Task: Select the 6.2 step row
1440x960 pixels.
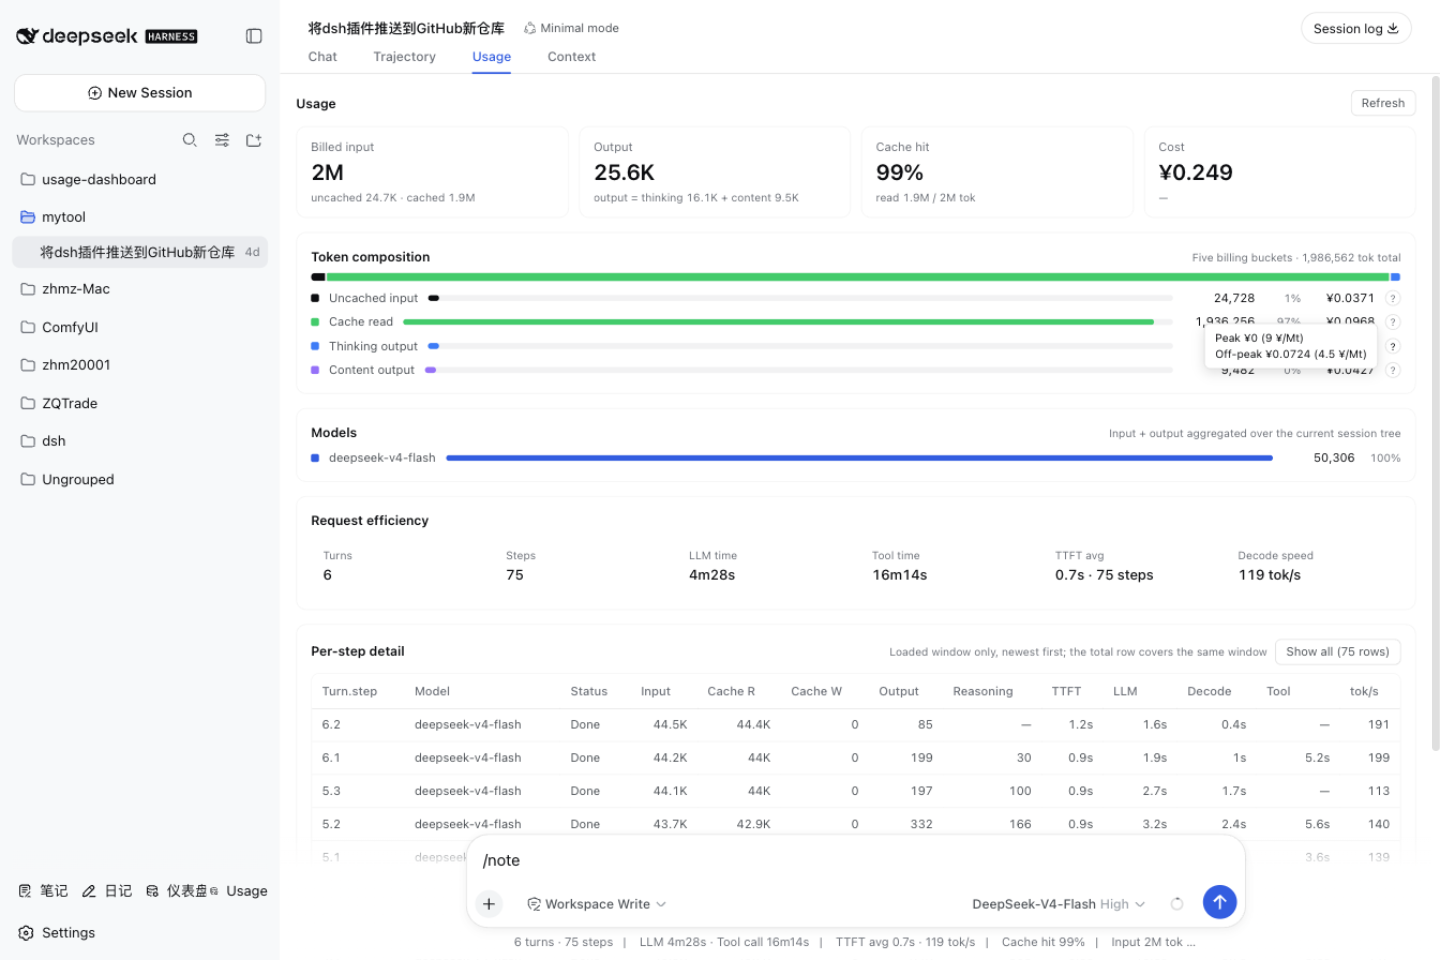Action: pos(856,725)
